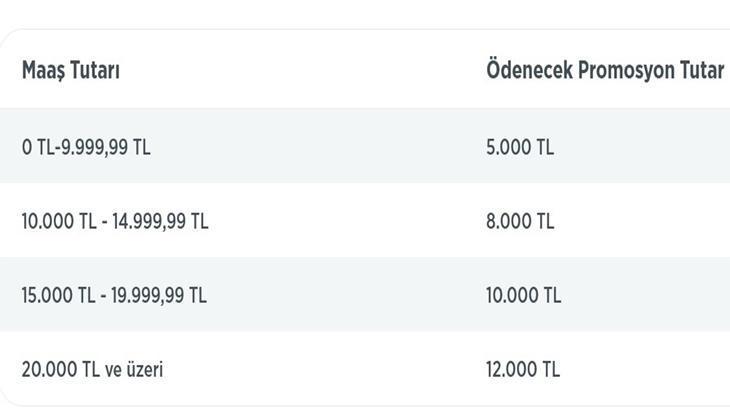Viewport: 730px width, 420px height.
Task: Click the word 'Maaş' in the header
Action: point(44,71)
